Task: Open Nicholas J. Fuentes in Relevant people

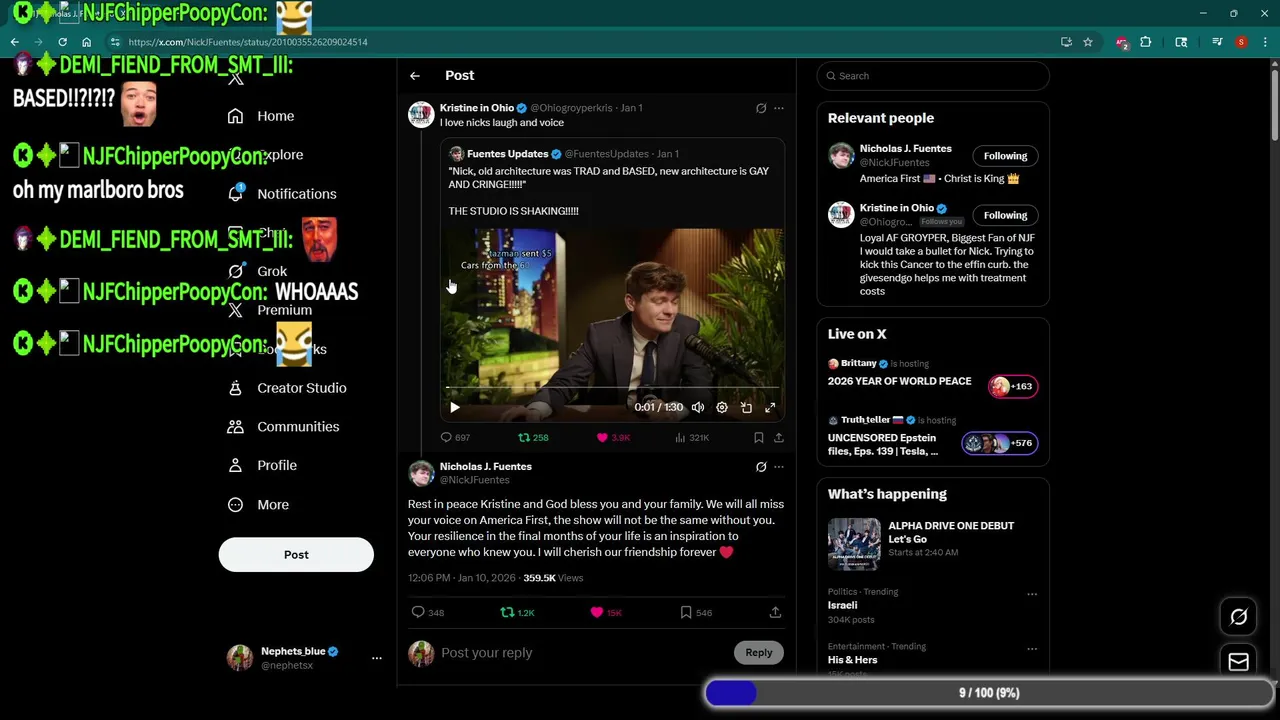Action: (x=906, y=149)
